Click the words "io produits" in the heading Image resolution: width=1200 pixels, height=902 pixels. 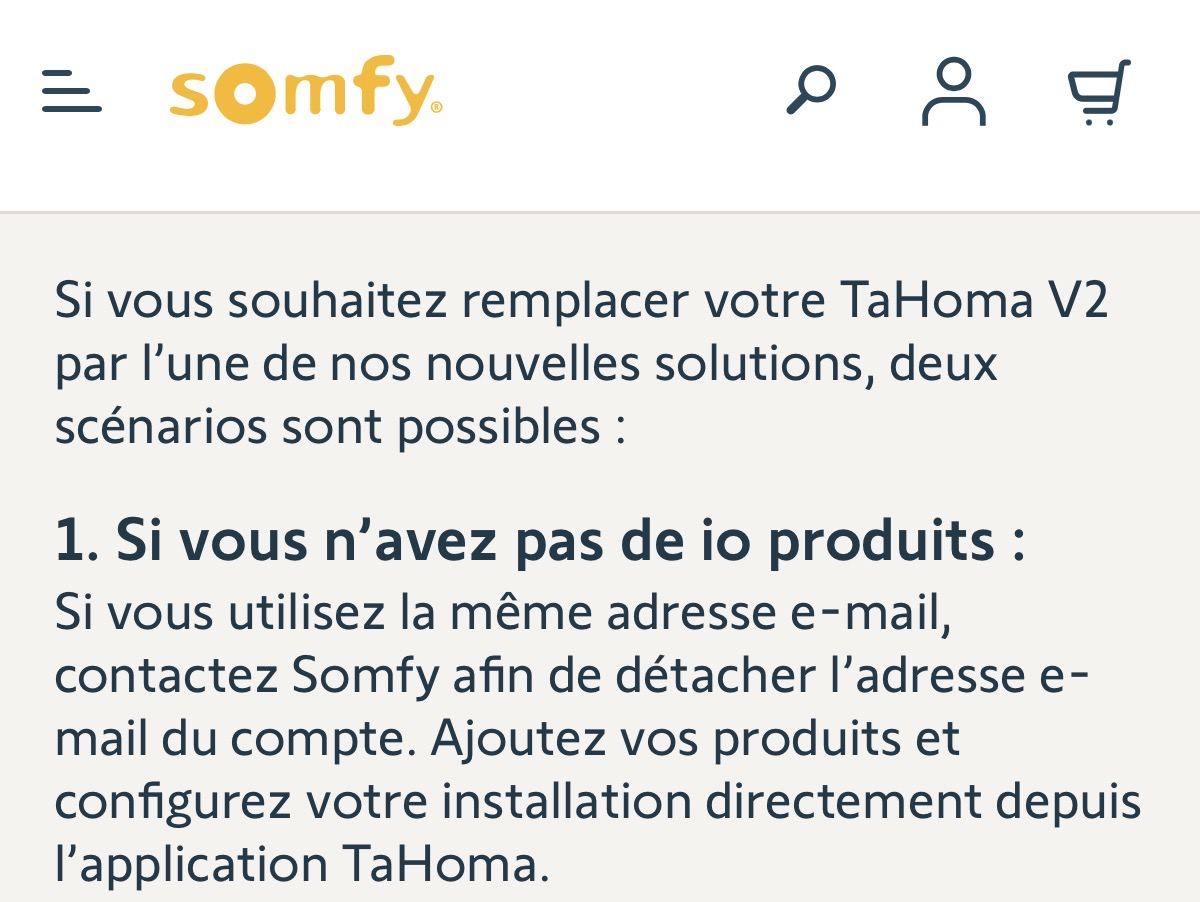tap(882, 541)
